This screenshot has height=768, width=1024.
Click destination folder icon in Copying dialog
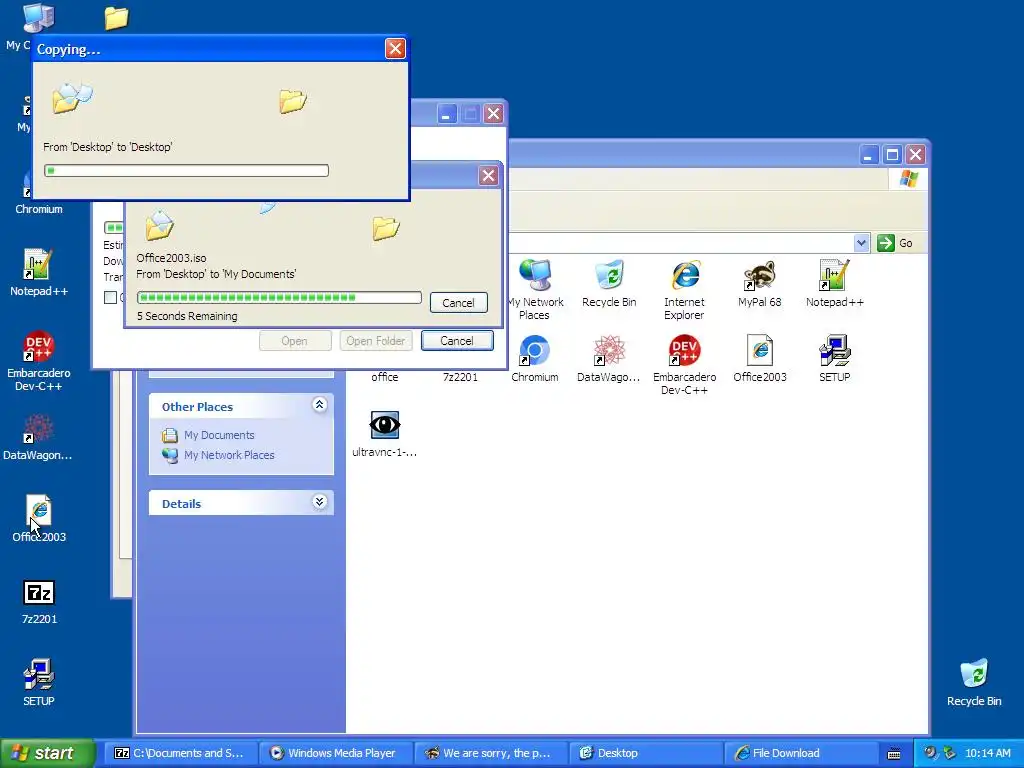293,101
